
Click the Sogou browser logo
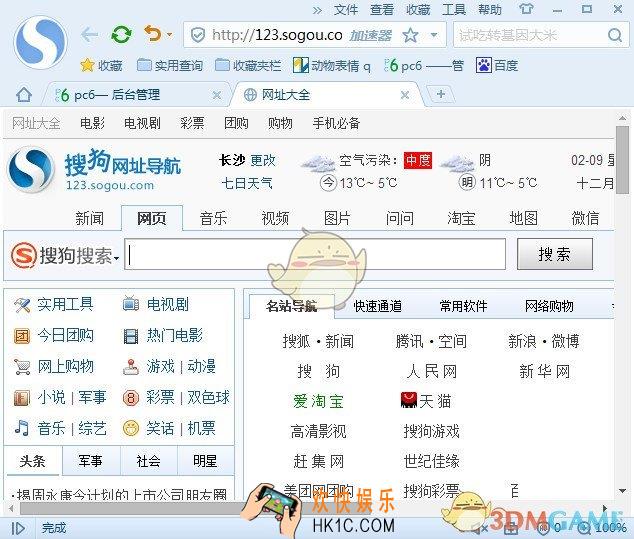coord(40,42)
